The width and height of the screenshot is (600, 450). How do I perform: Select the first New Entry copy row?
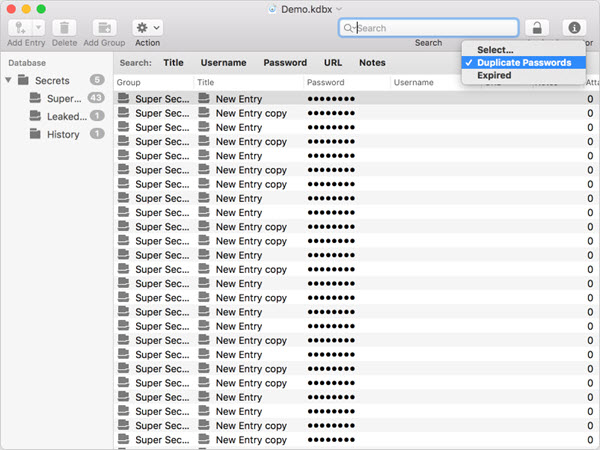[357, 113]
